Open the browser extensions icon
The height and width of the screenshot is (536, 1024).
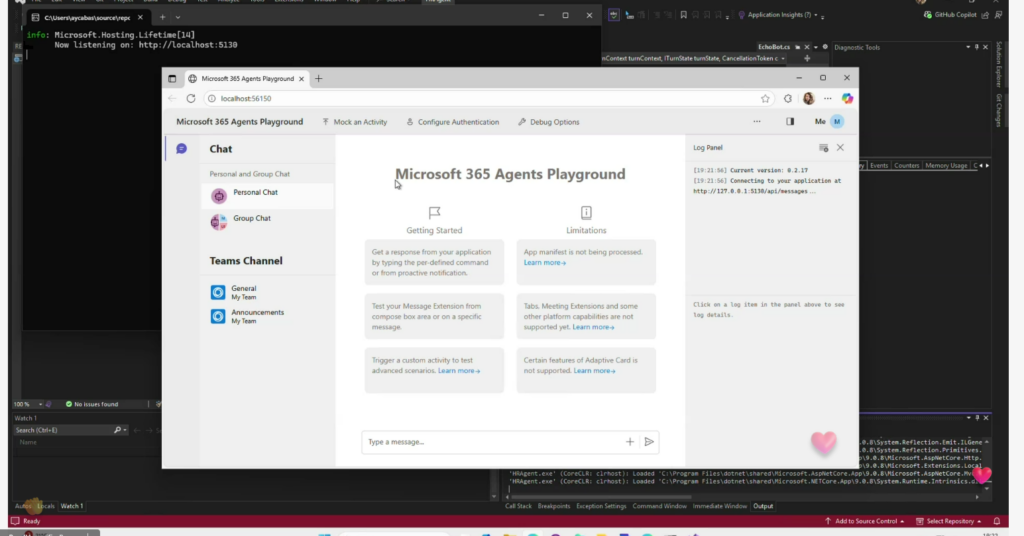click(x=788, y=99)
